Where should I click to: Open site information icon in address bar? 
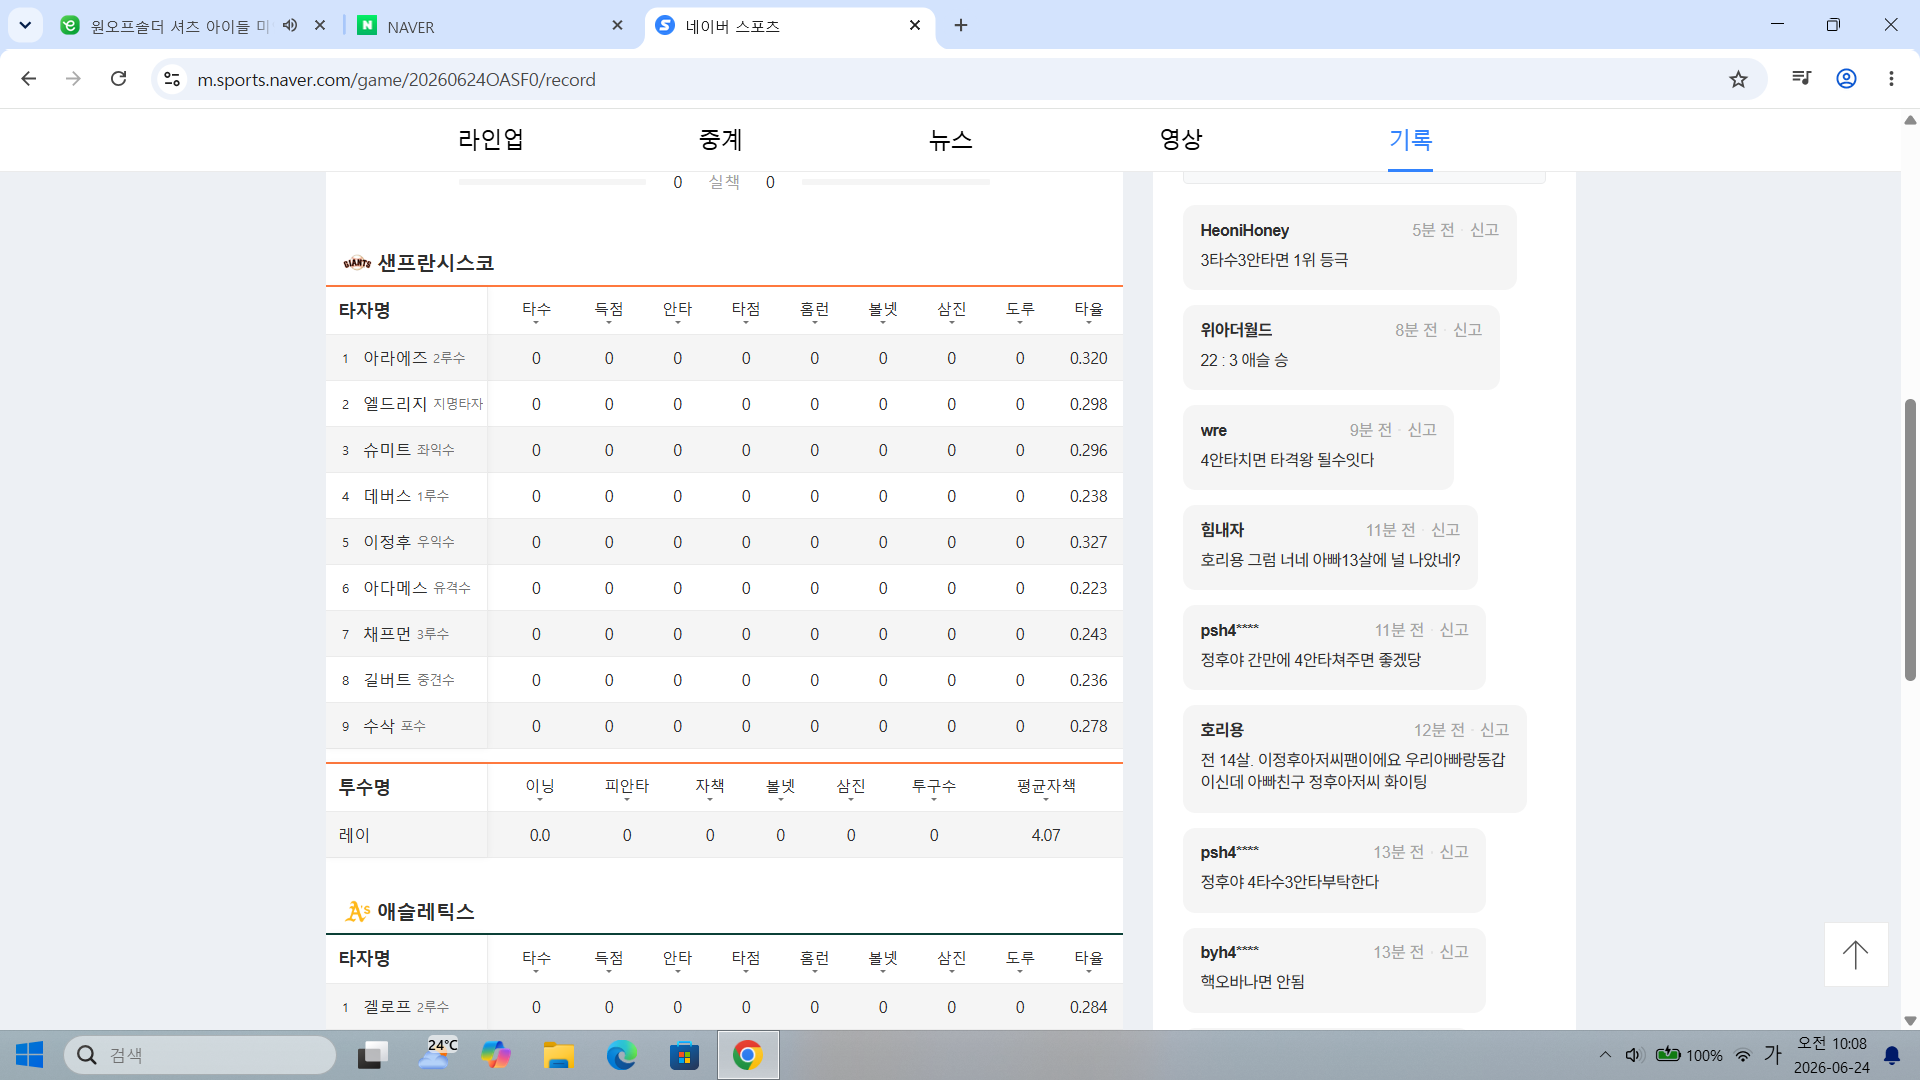tap(172, 79)
